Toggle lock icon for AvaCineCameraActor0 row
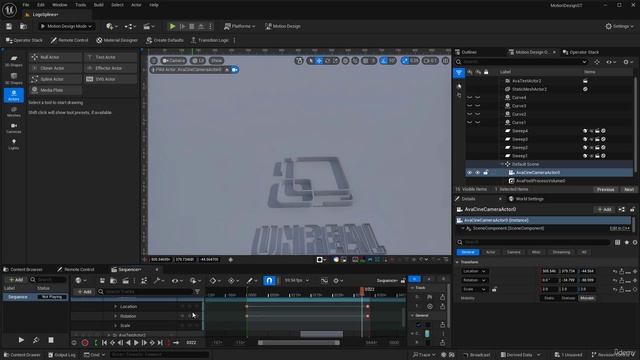The image size is (640, 360). [x=486, y=173]
